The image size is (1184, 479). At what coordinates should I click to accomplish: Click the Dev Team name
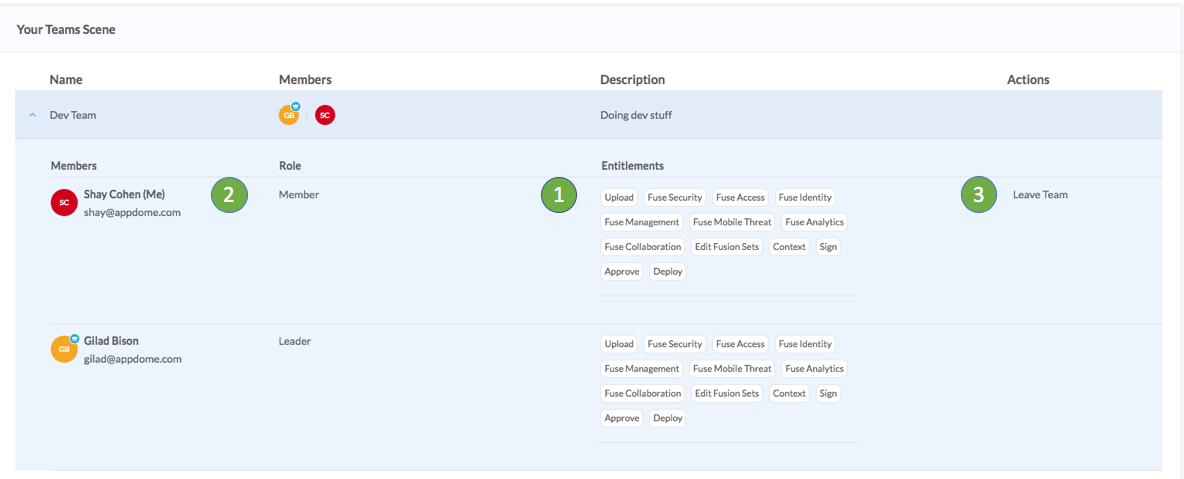coord(73,115)
